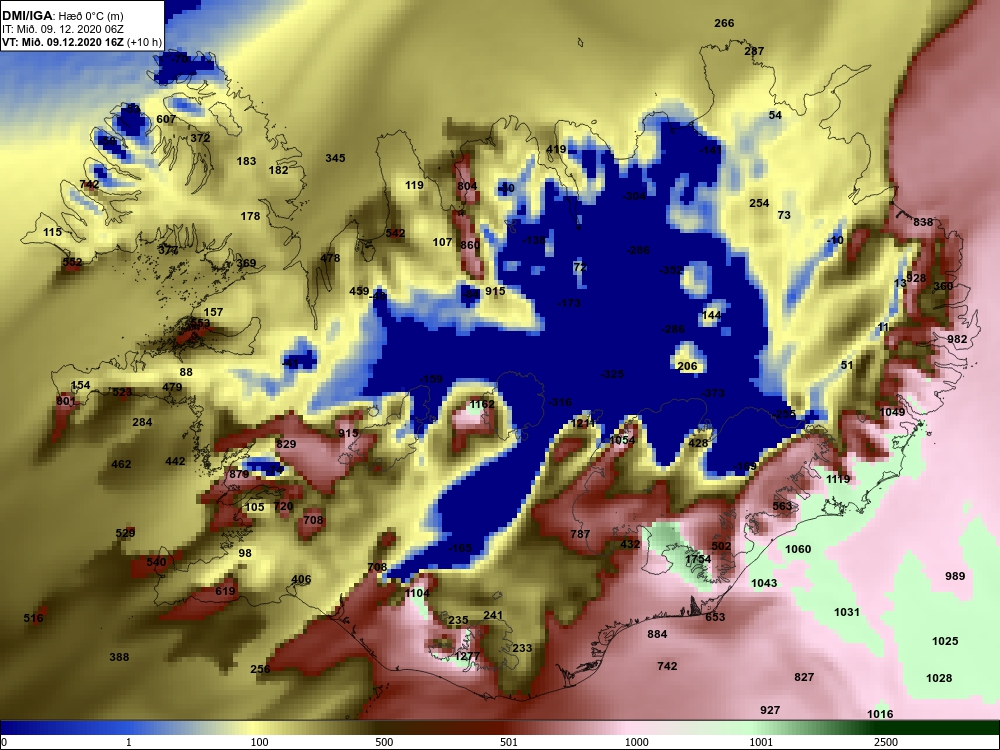Click the '2500' label on the color scale
This screenshot has width=1000, height=750.
[886, 742]
